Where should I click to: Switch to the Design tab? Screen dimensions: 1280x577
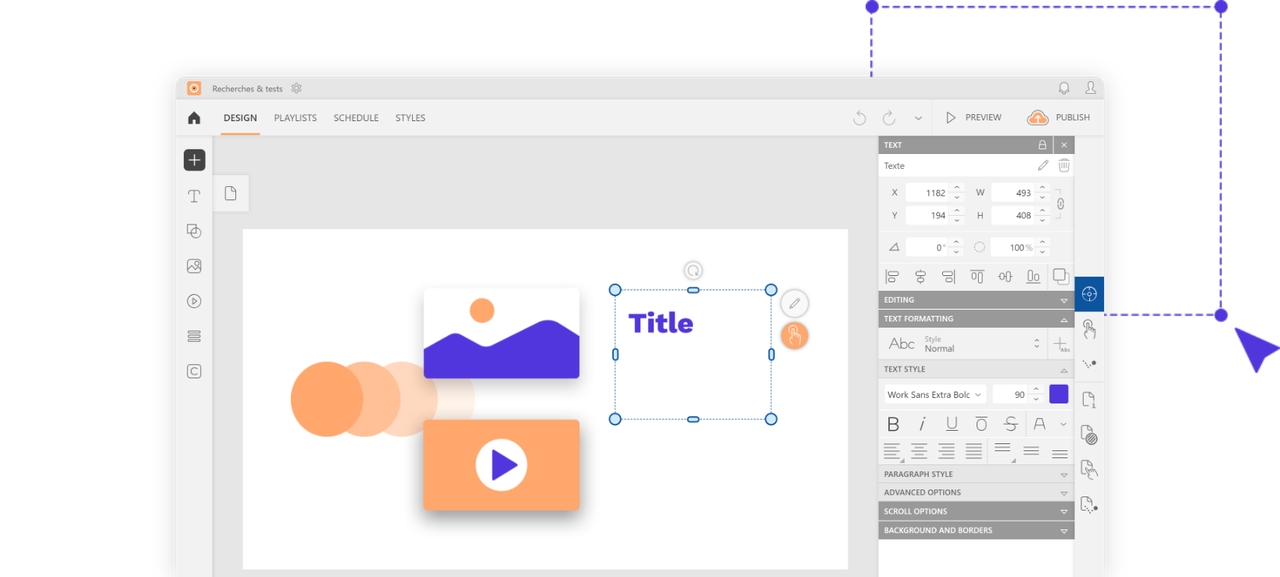pos(240,118)
